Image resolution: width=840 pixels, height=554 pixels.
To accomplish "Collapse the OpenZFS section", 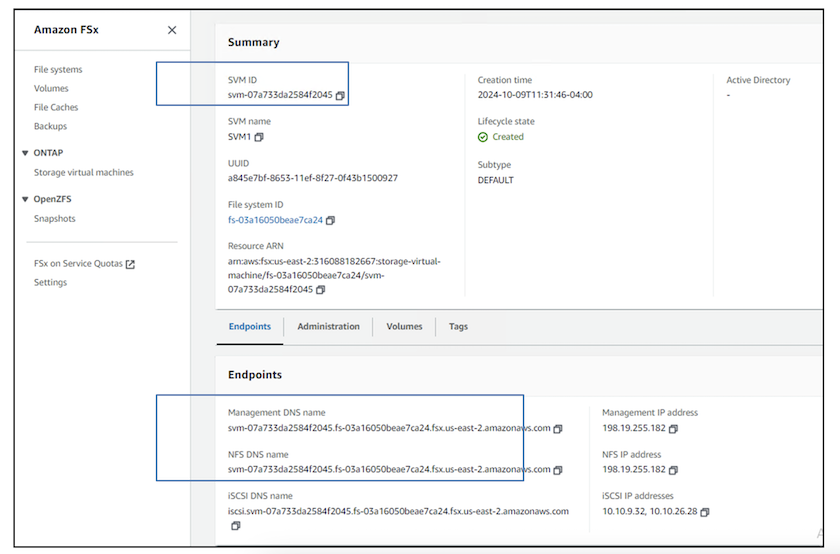I will (25, 199).
